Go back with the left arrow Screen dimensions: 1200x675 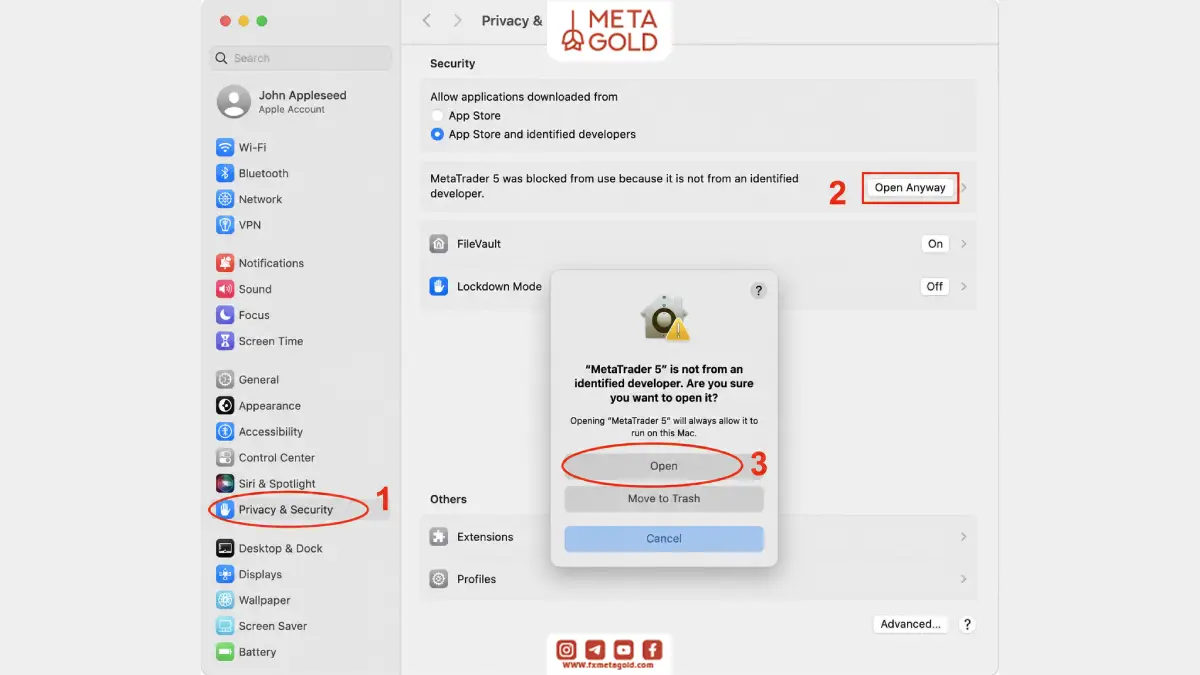(x=427, y=20)
